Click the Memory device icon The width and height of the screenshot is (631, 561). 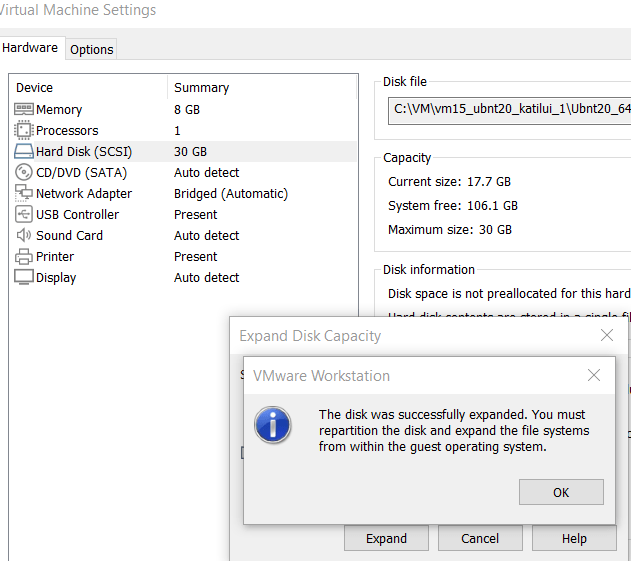tap(24, 109)
